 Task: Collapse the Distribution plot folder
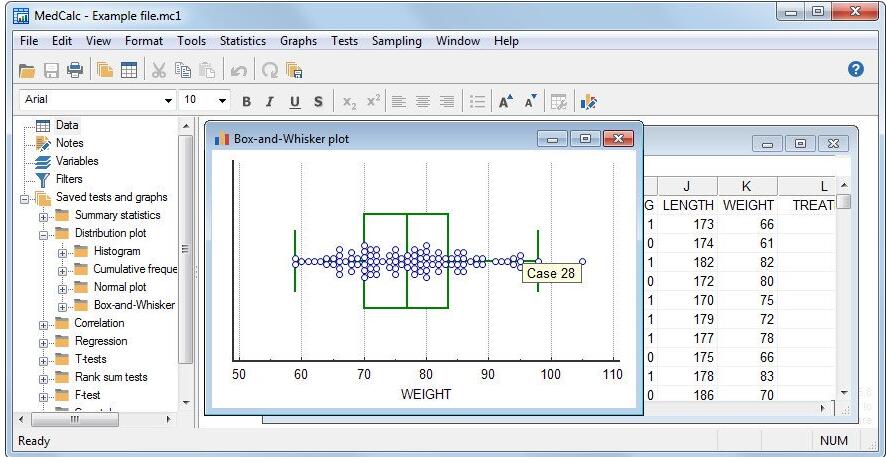[43, 235]
